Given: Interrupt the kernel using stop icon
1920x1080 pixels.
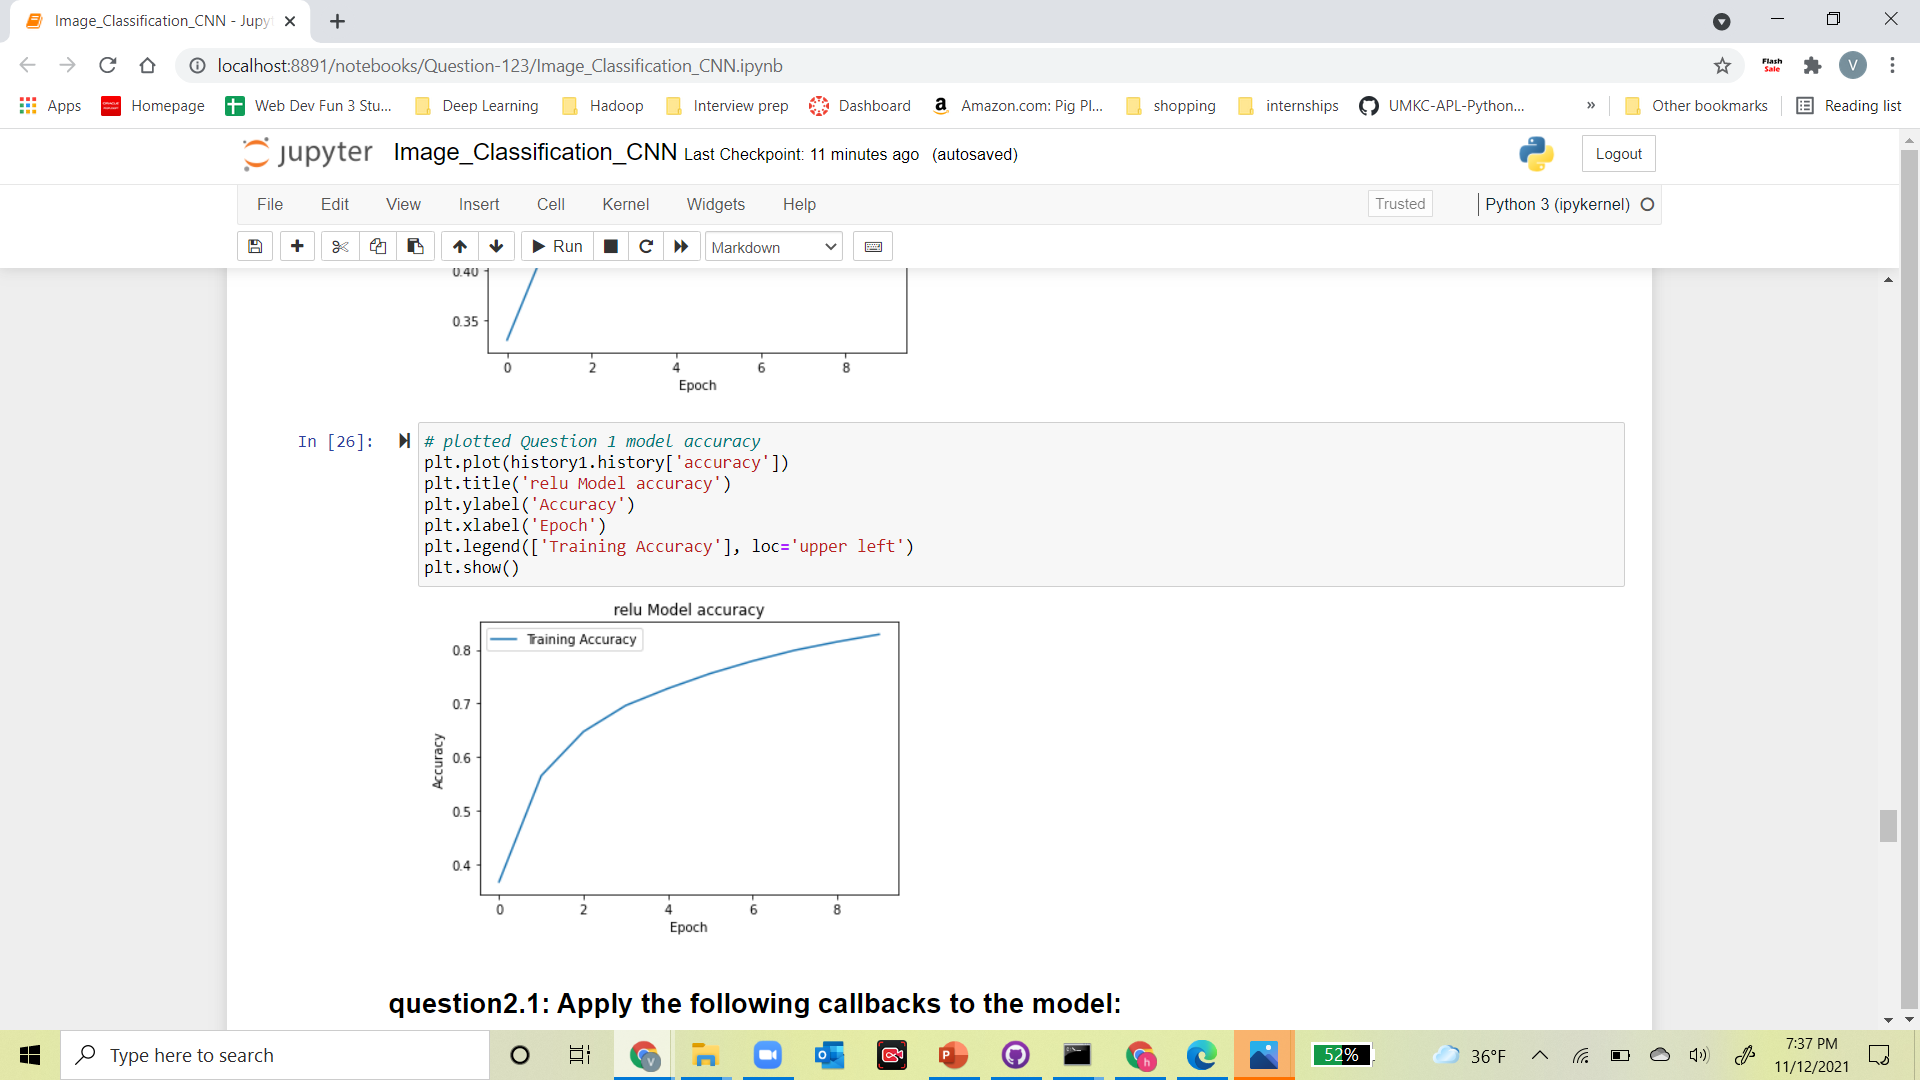Looking at the screenshot, I should [x=610, y=246].
